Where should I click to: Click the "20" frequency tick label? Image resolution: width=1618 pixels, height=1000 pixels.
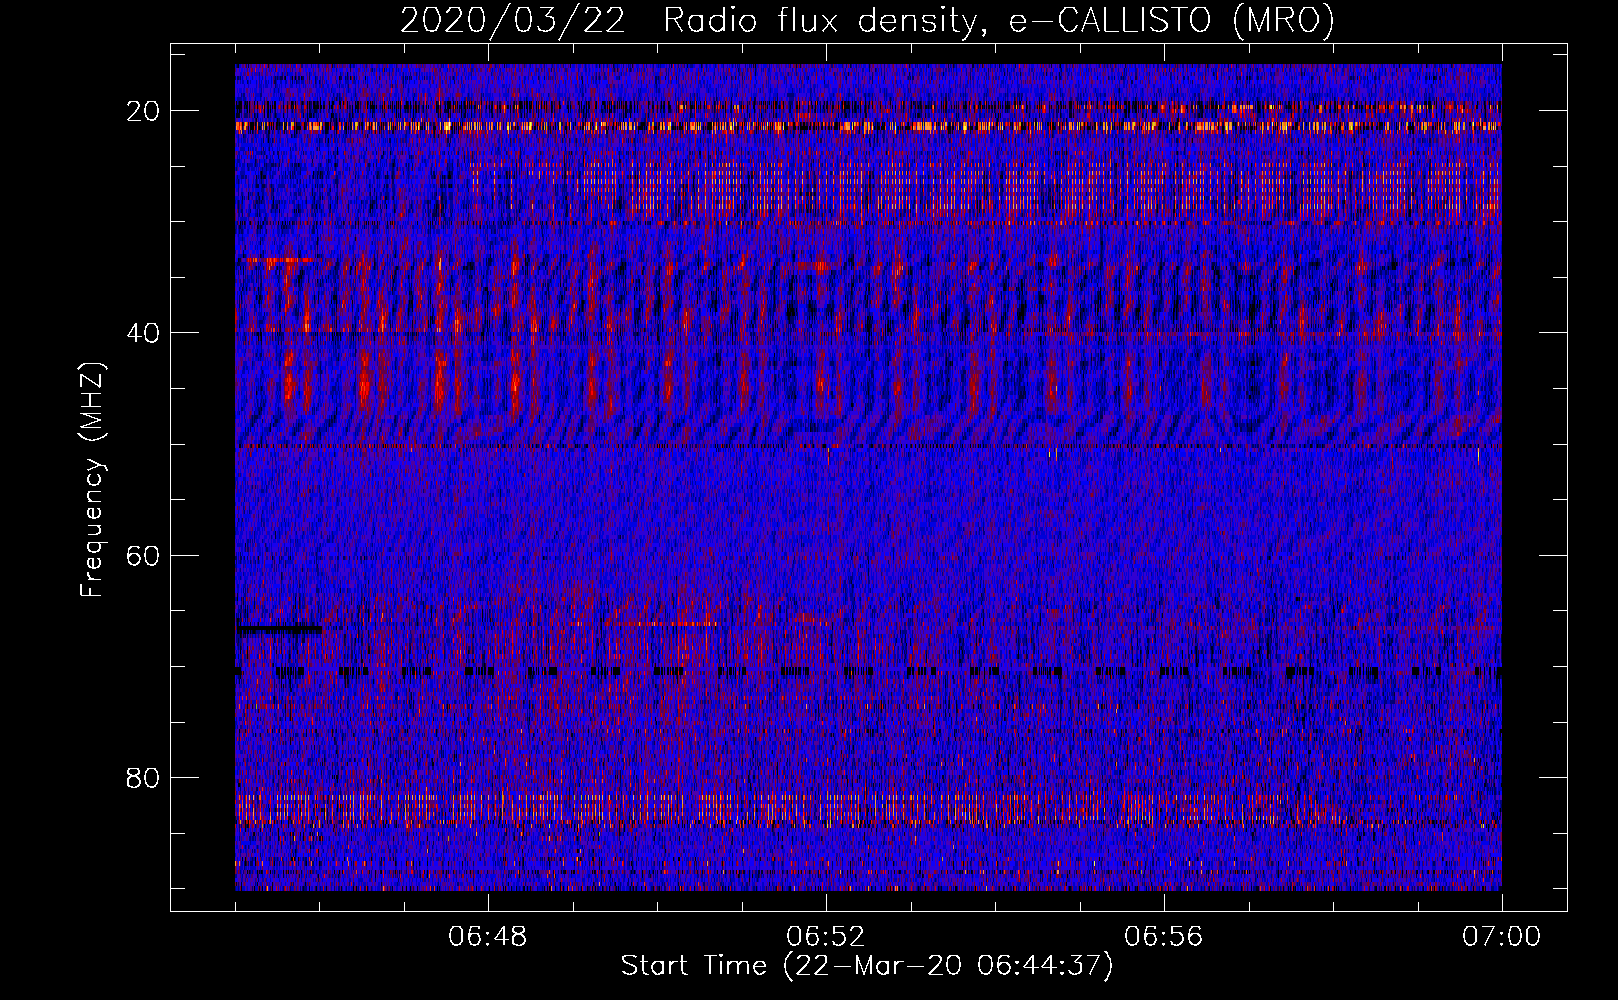144,111
